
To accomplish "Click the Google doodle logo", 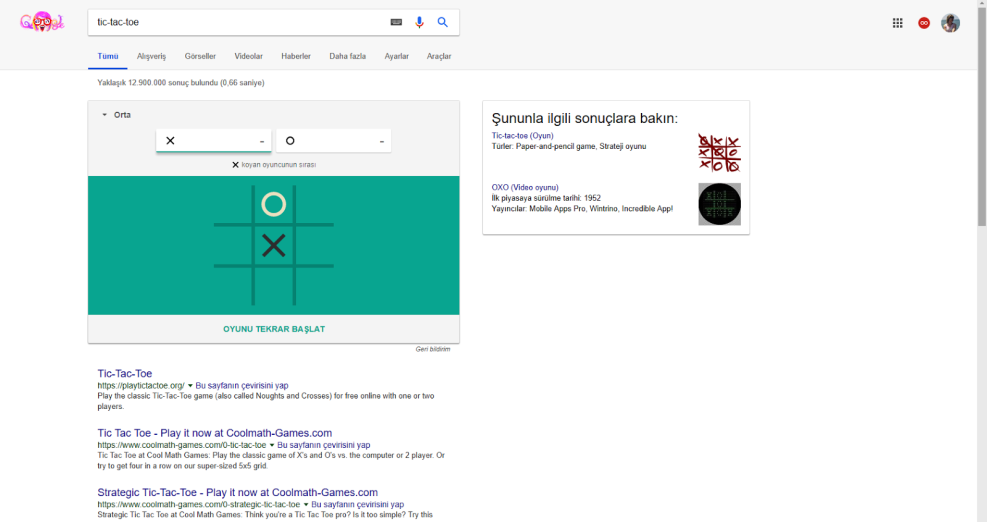I will click(x=42, y=22).
